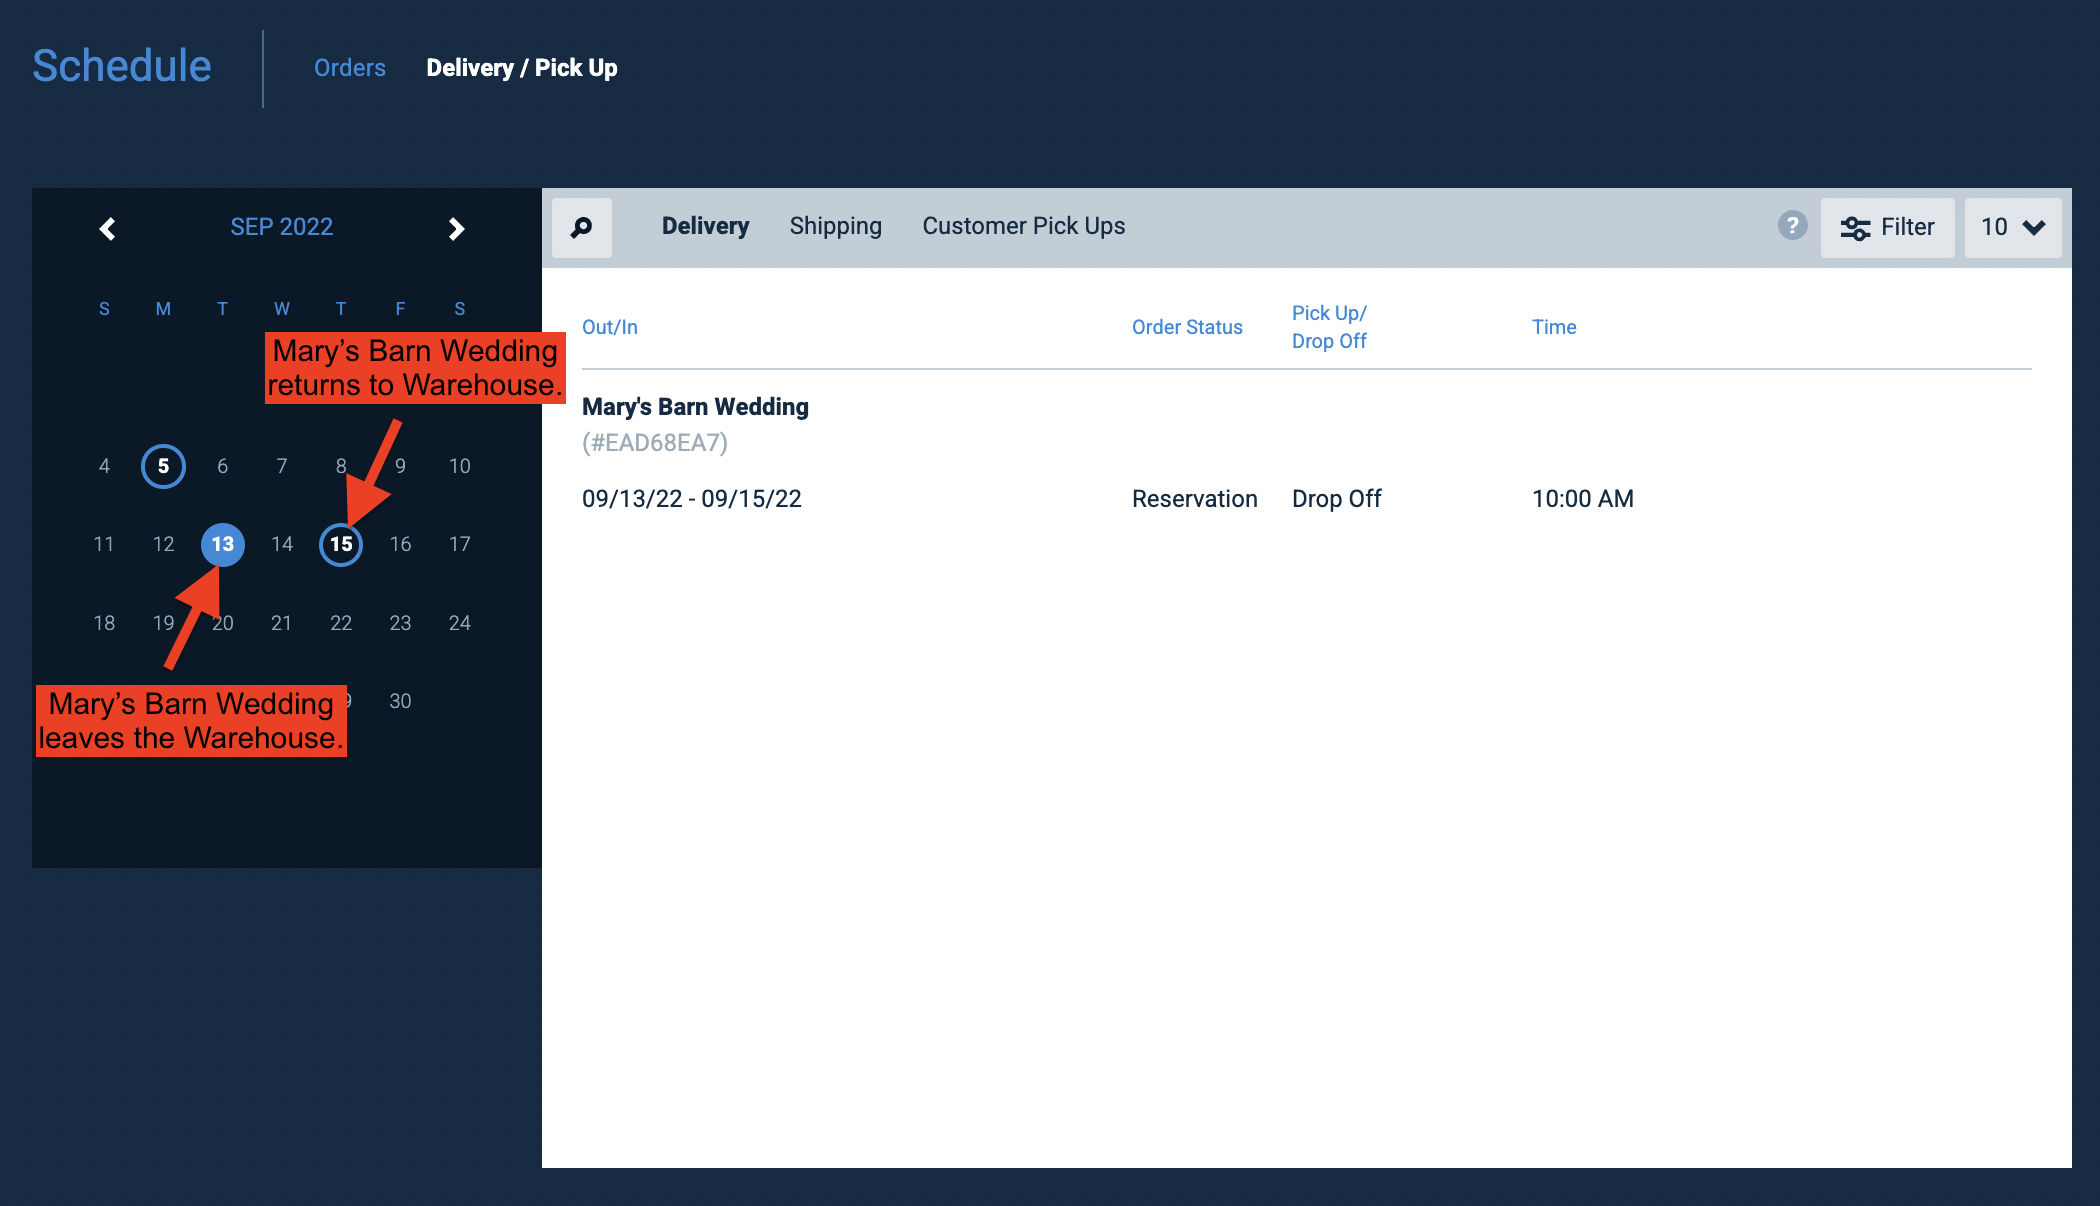
Task: Open the Filter options
Action: [1887, 228]
